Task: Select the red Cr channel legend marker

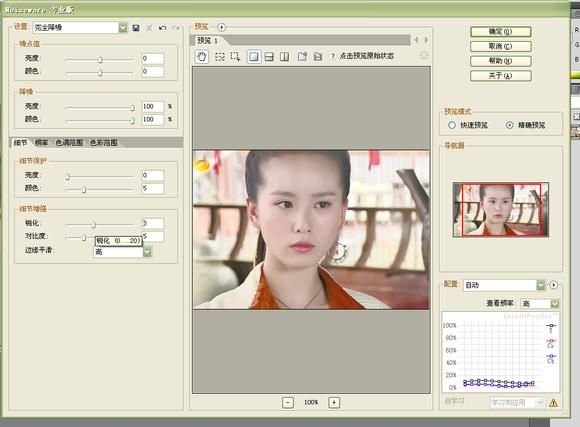Action: point(551,341)
